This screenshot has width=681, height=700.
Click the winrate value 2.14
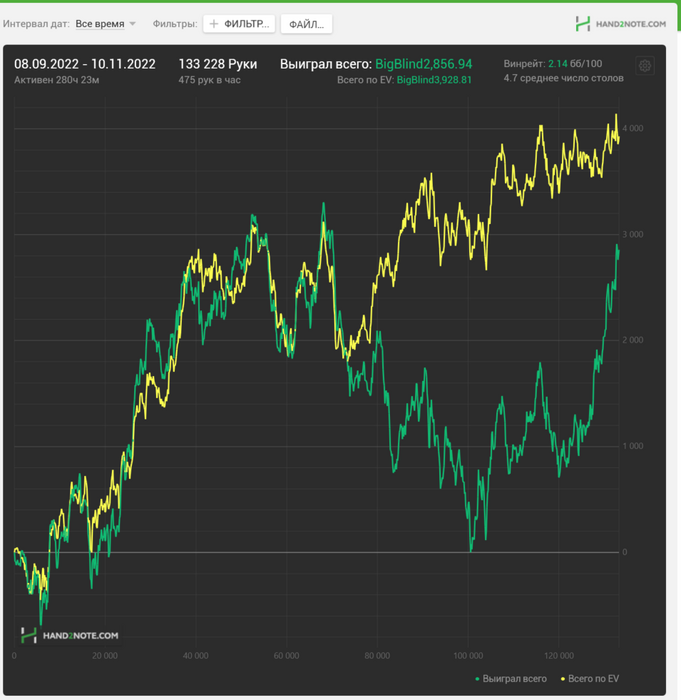click(x=557, y=63)
